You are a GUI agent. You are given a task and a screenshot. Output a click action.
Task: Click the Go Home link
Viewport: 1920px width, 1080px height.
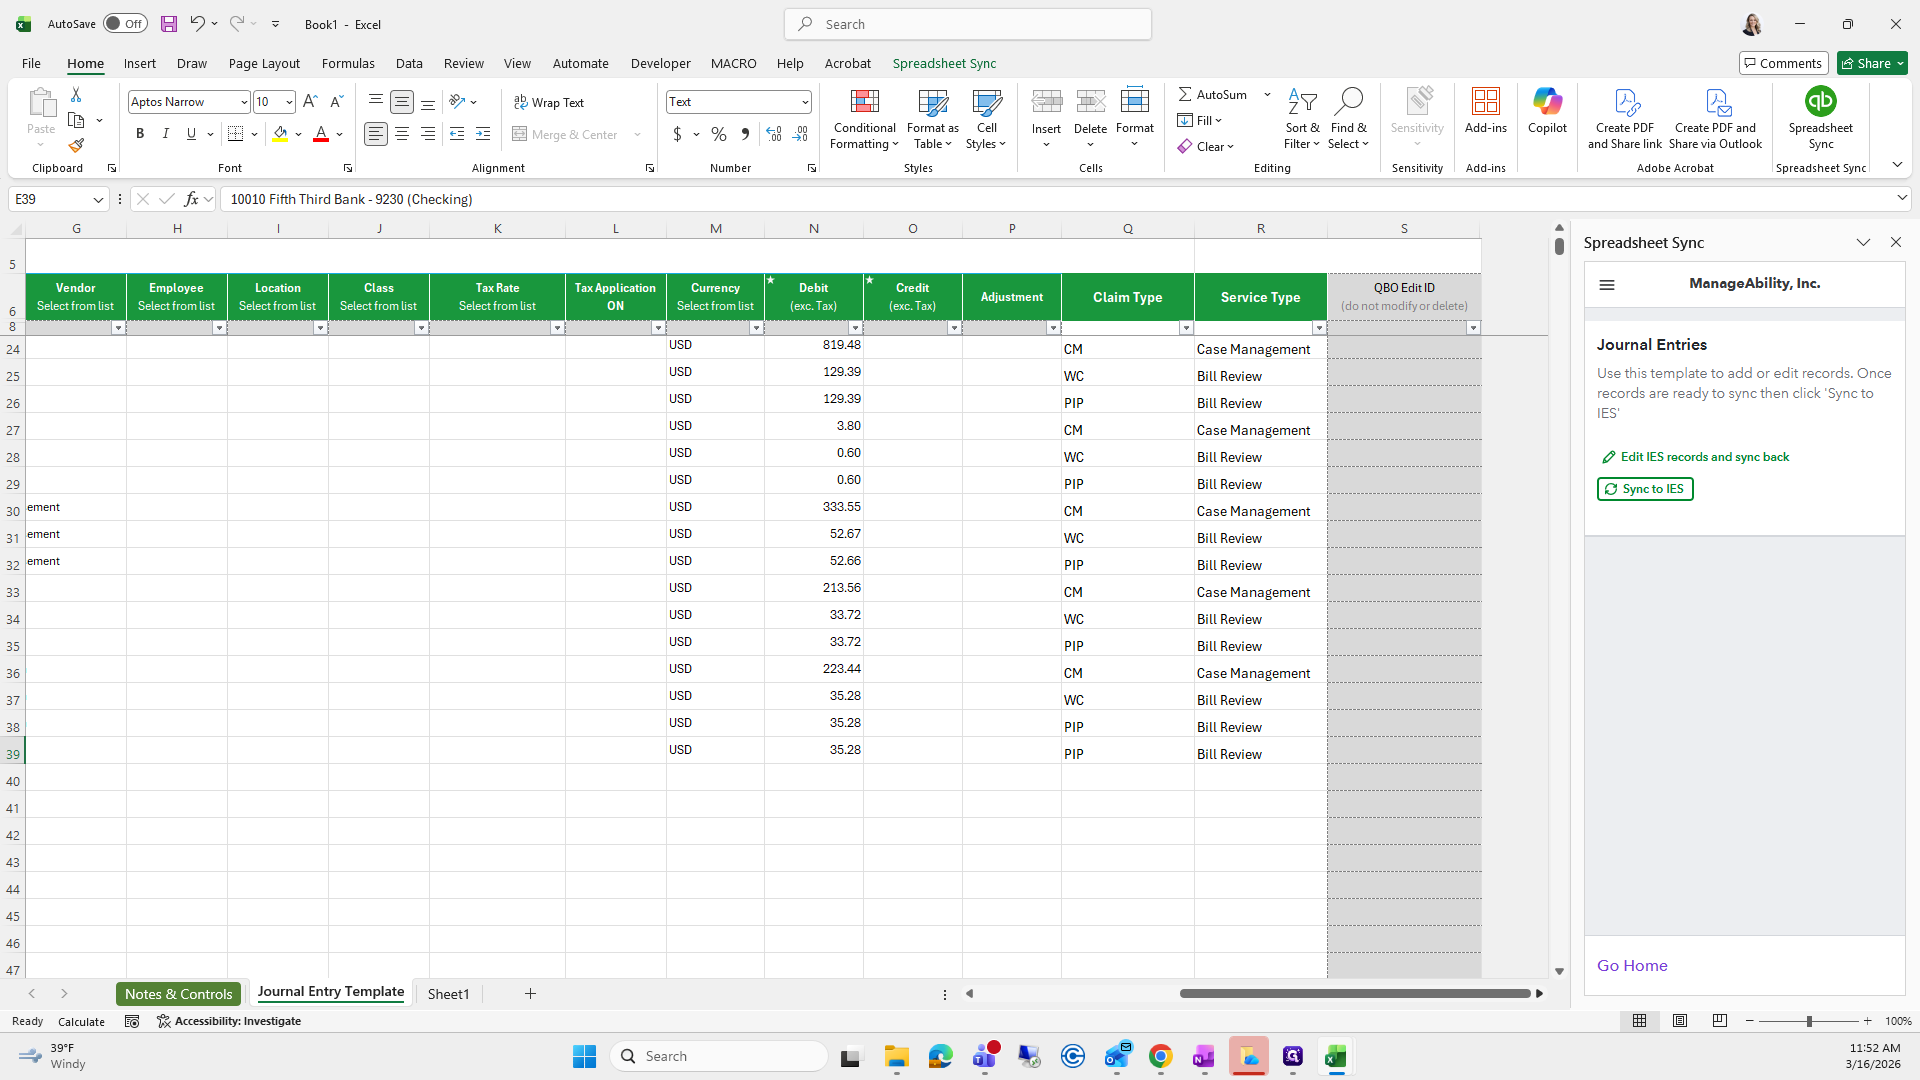[x=1632, y=965]
